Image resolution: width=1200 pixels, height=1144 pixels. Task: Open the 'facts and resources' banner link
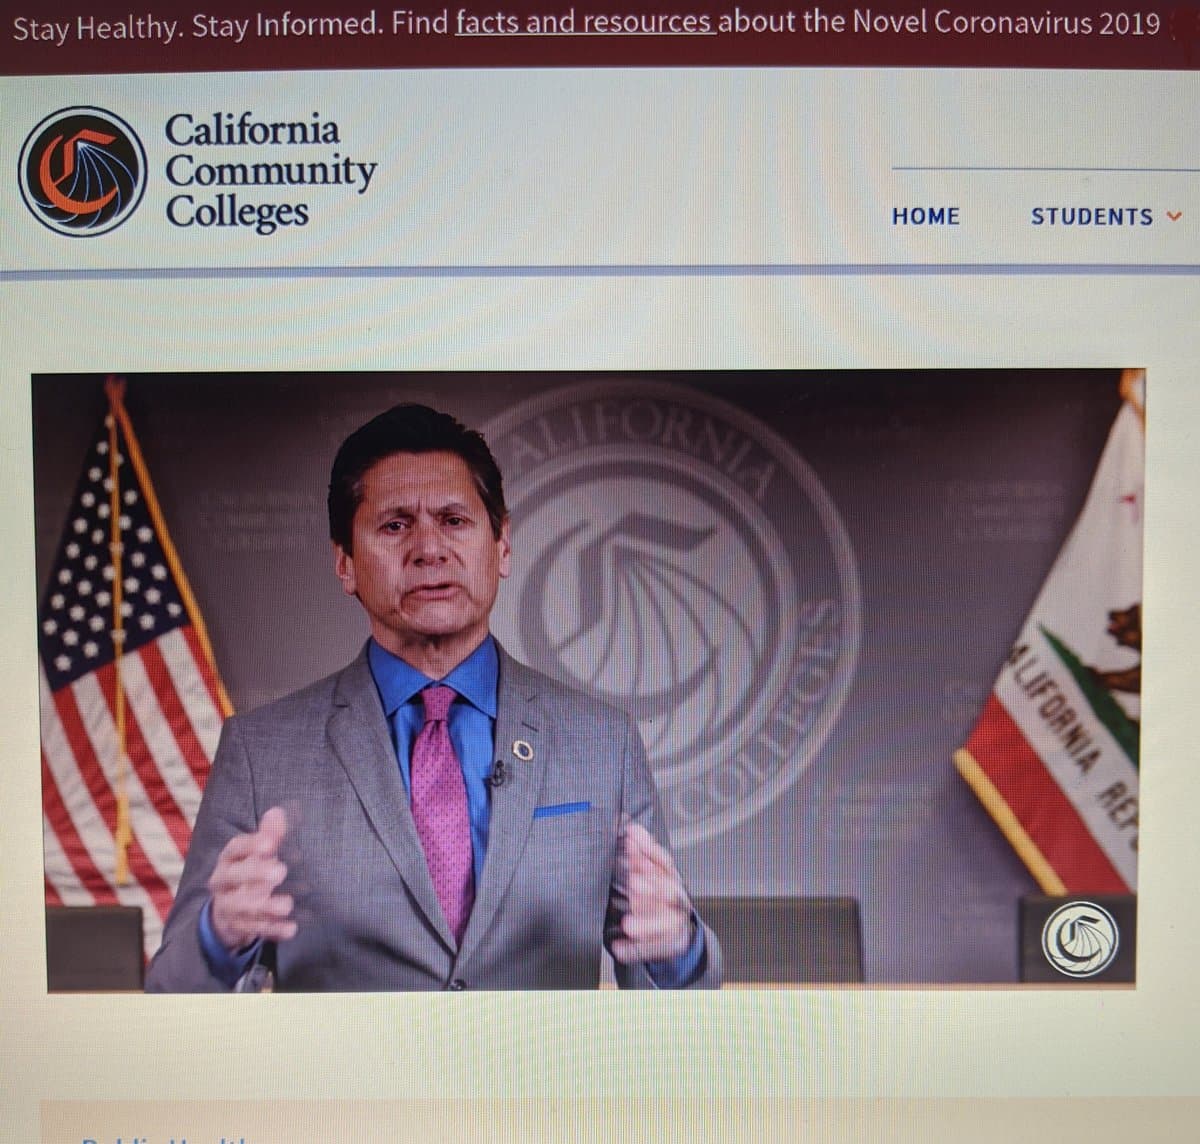(x=586, y=23)
